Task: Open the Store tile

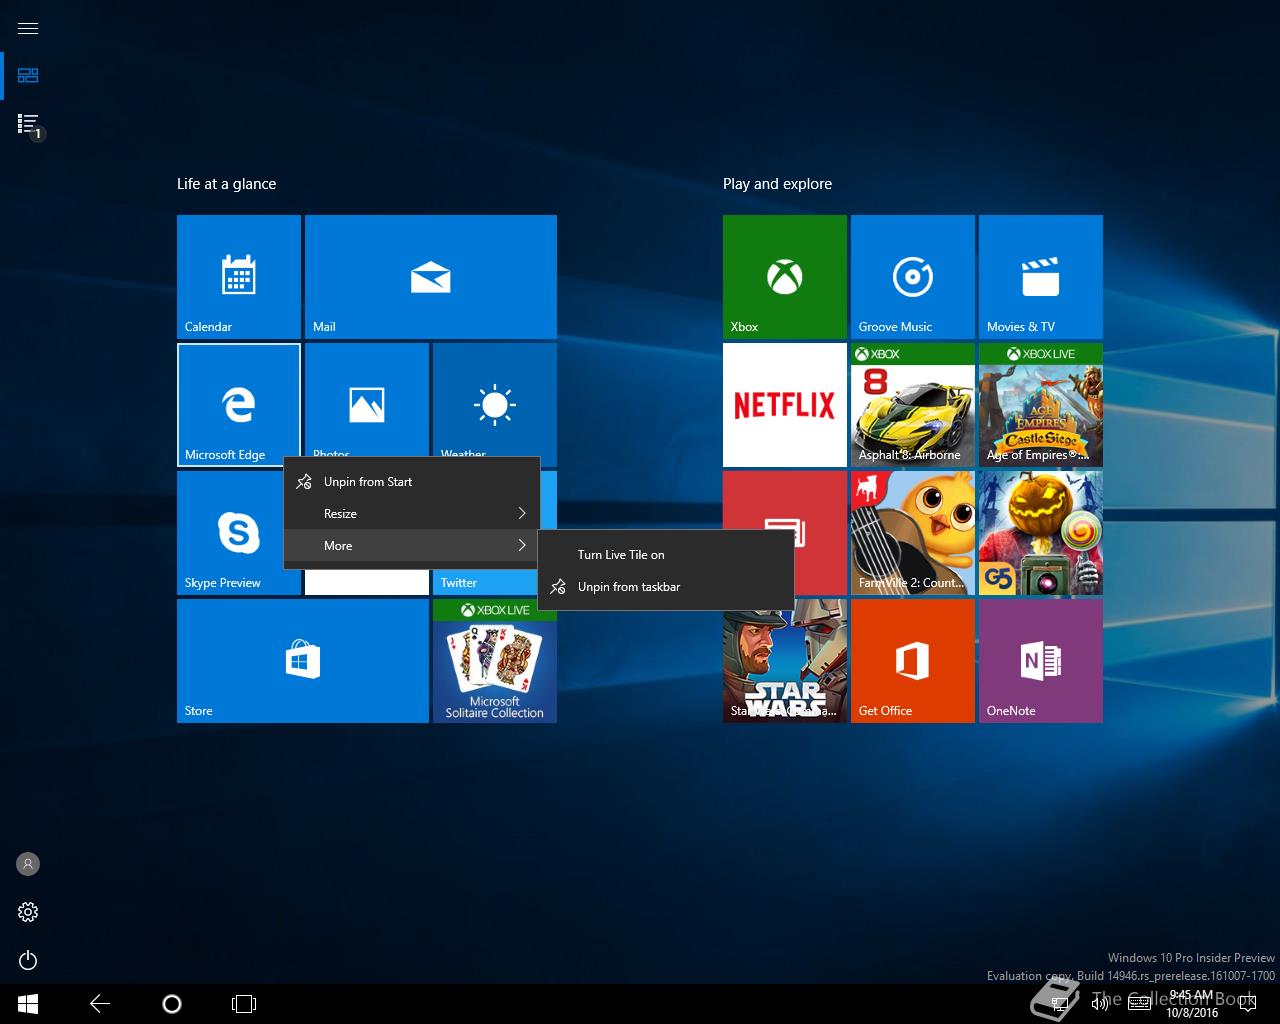Action: click(303, 661)
